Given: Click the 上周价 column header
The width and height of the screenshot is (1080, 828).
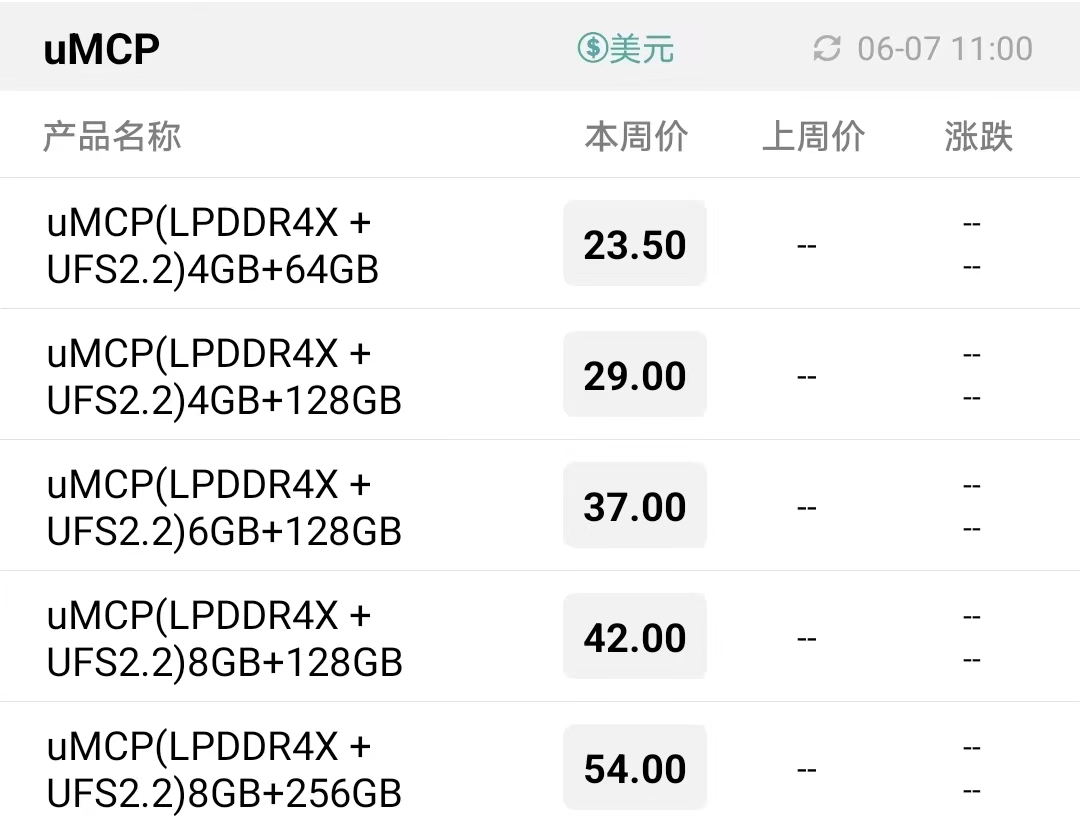Looking at the screenshot, I should [813, 136].
